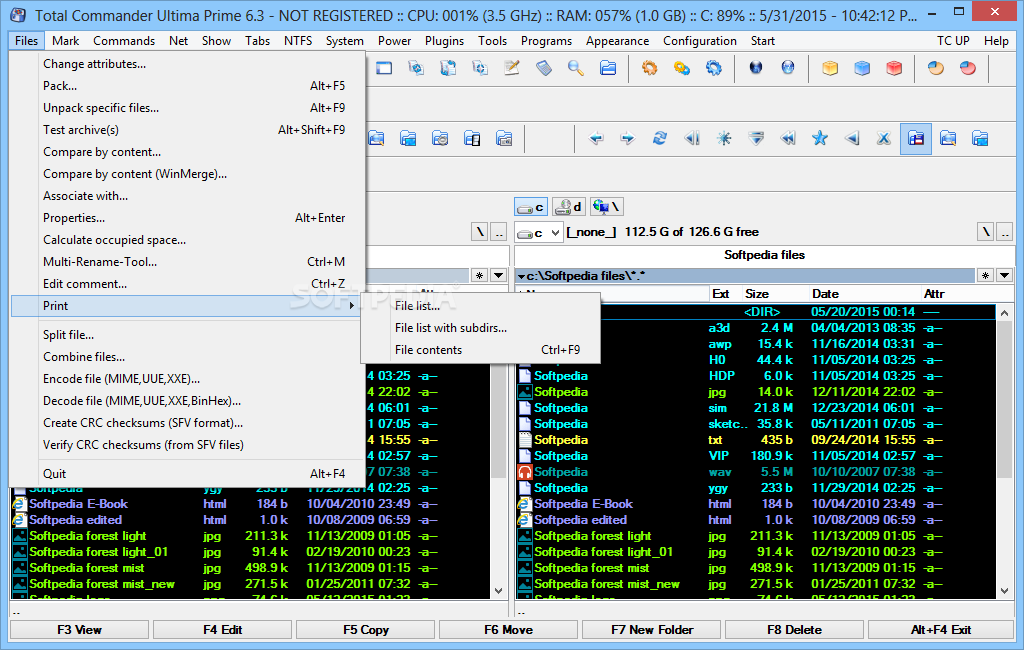
Task: Choose Pack... from the Files menu
Action: [x=187, y=86]
